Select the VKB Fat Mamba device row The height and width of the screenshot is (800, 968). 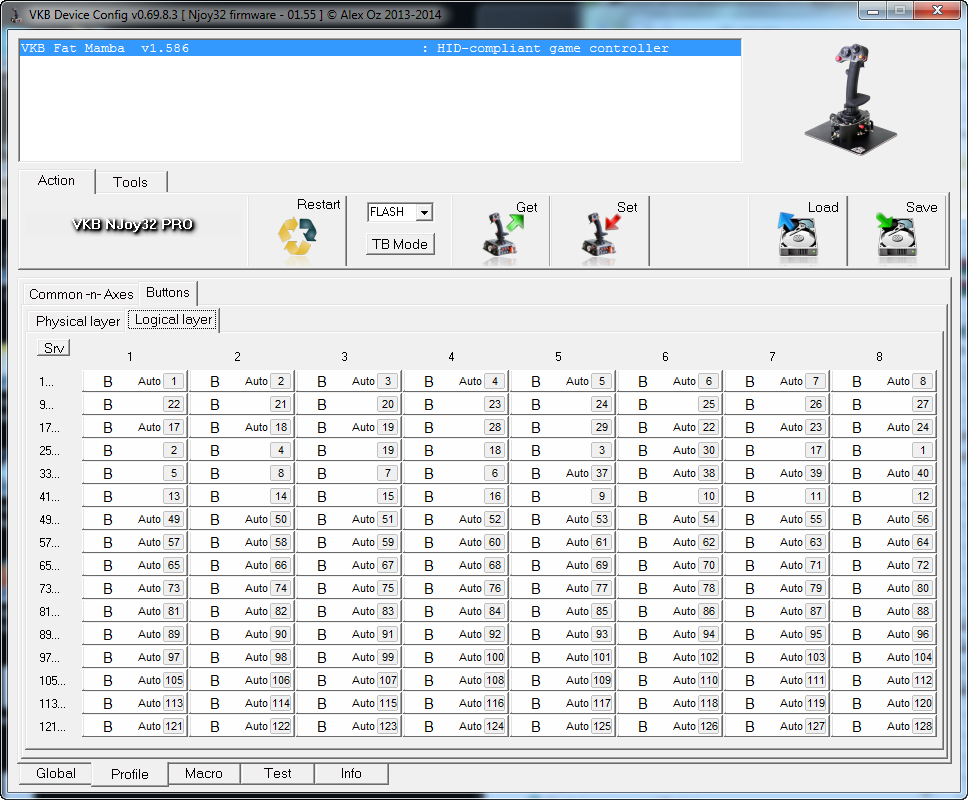[x=380, y=48]
